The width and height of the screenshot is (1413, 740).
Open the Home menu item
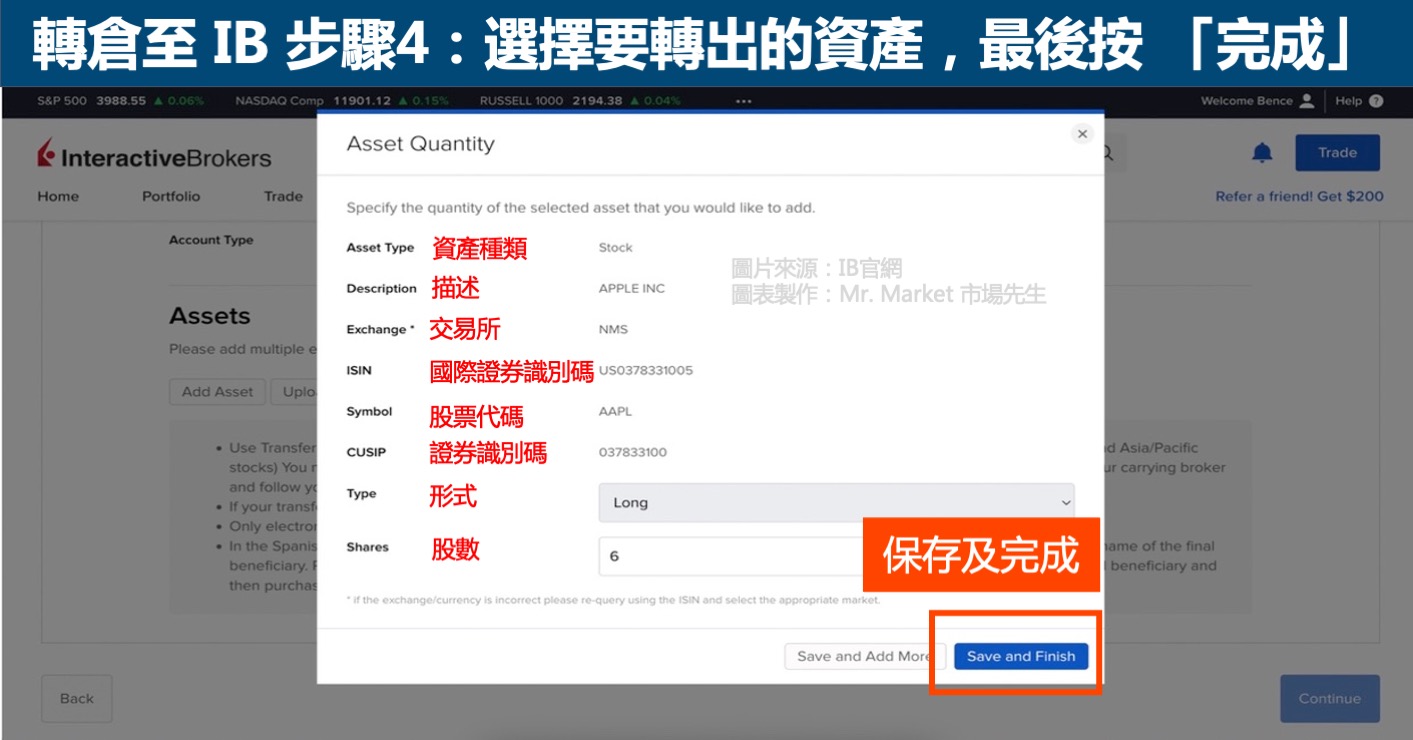[x=58, y=197]
